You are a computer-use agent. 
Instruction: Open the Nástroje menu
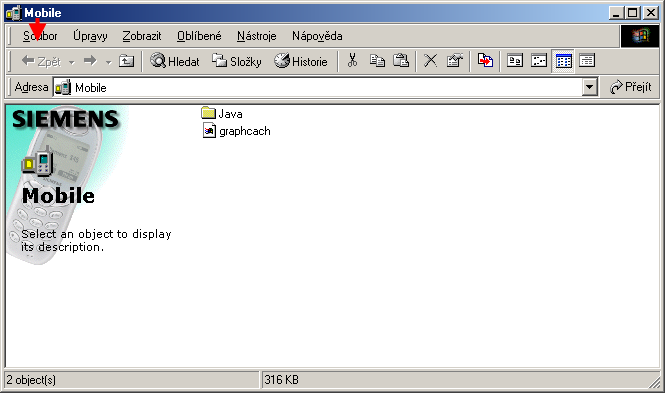[x=256, y=36]
